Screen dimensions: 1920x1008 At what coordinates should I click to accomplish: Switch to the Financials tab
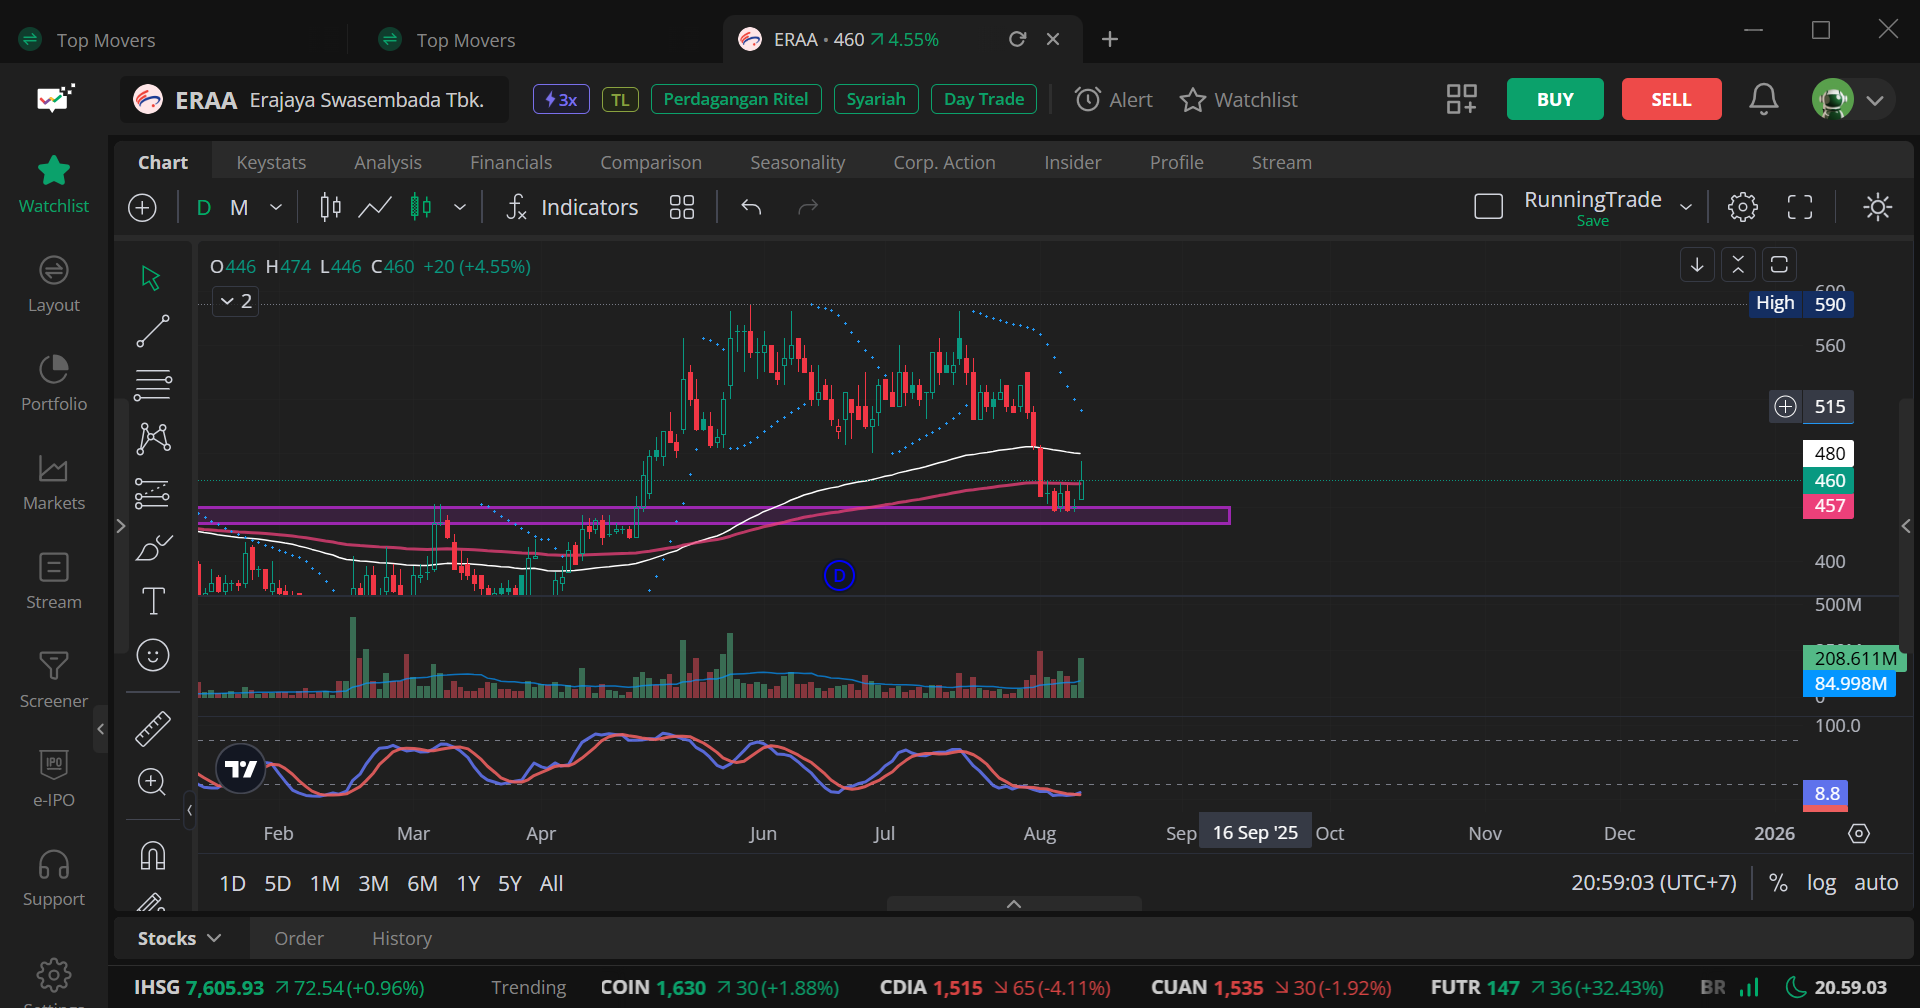coord(511,162)
